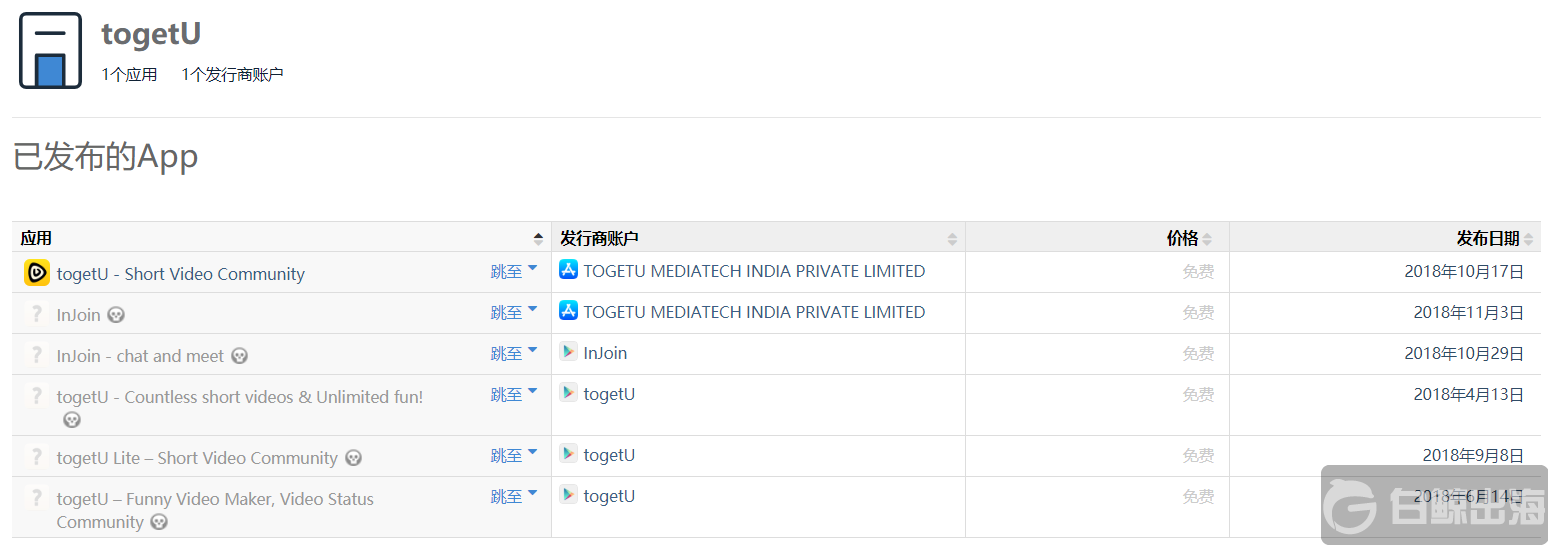Viewport: 1558px width, 555px height.
Task: Click the 已发布的App heading
Action: 106,157
